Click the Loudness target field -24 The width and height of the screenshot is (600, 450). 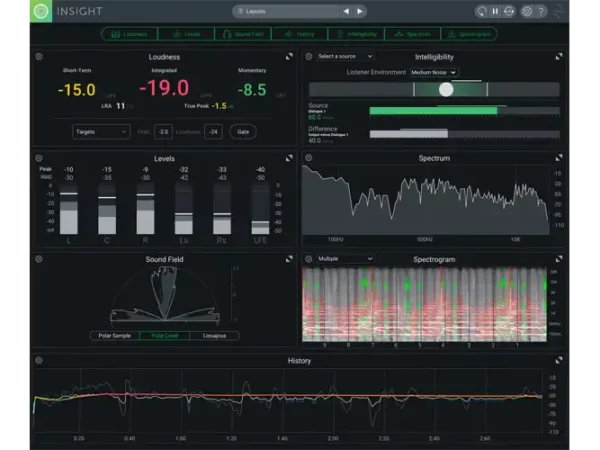(214, 132)
